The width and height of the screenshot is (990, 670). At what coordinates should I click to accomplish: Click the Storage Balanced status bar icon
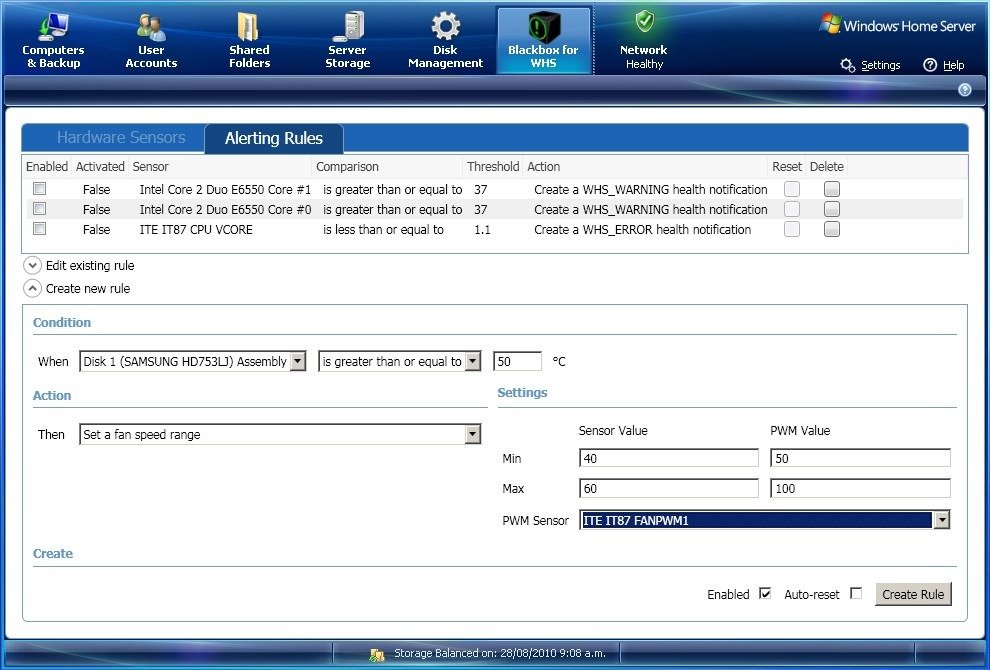377,654
